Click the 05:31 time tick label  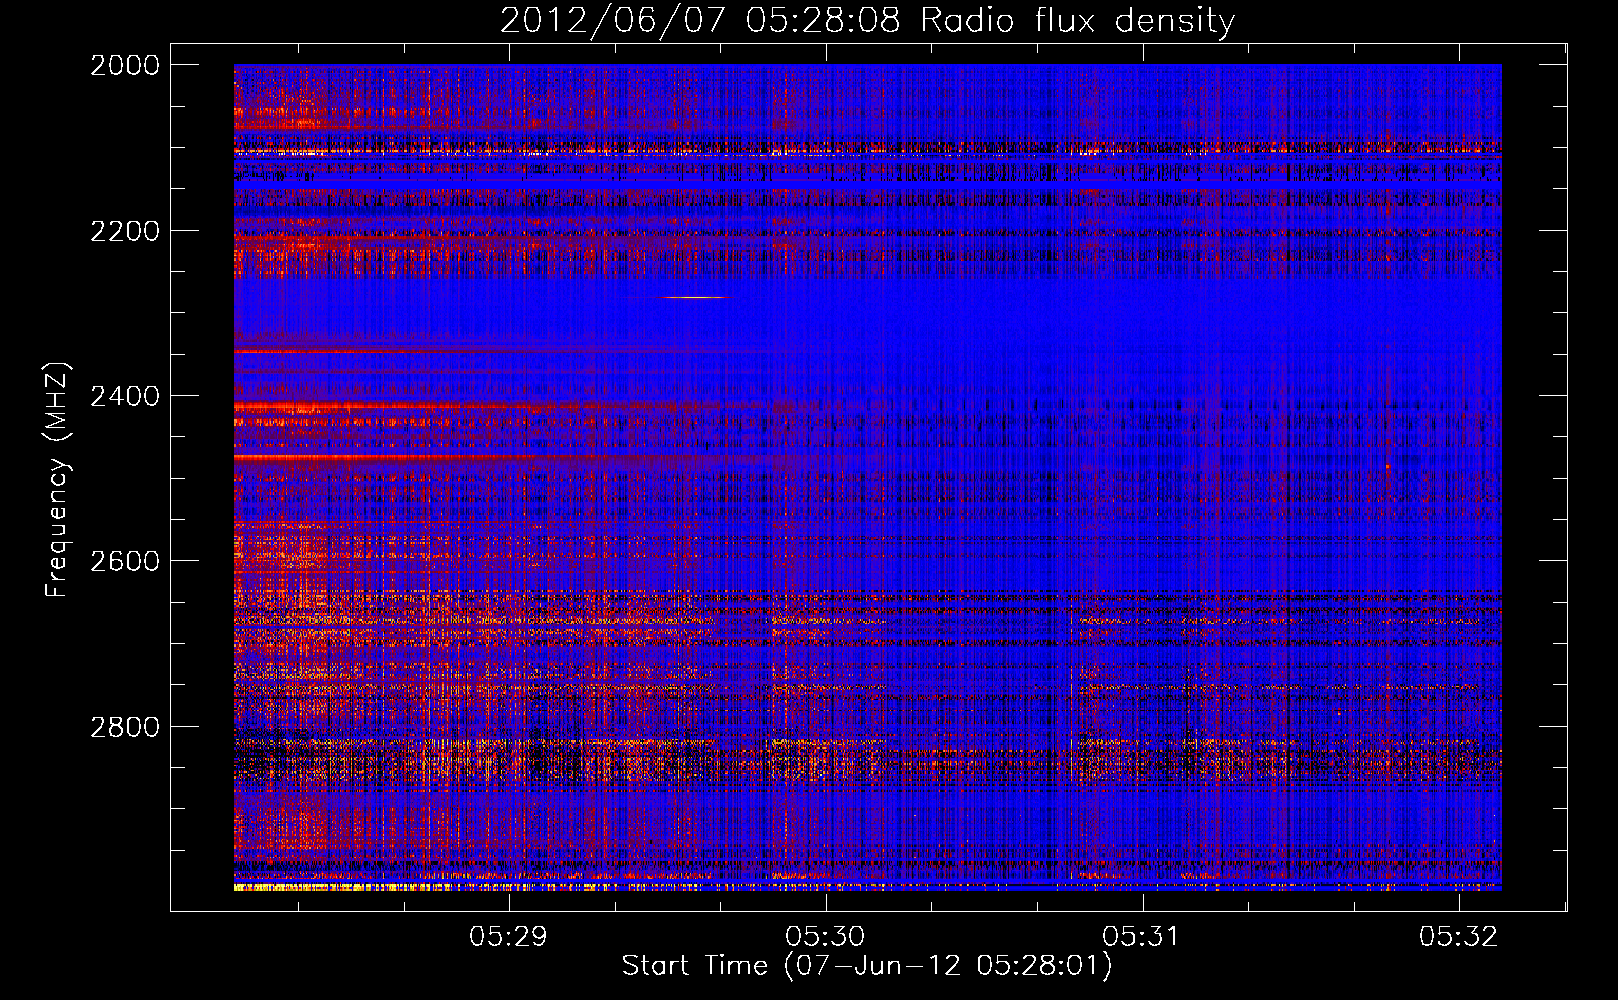pyautogui.click(x=1142, y=936)
